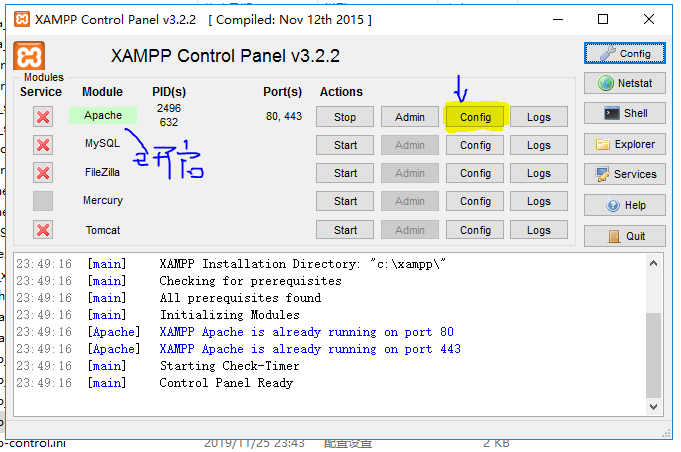Open the Explorer folder button
The image size is (681, 452).
point(625,144)
